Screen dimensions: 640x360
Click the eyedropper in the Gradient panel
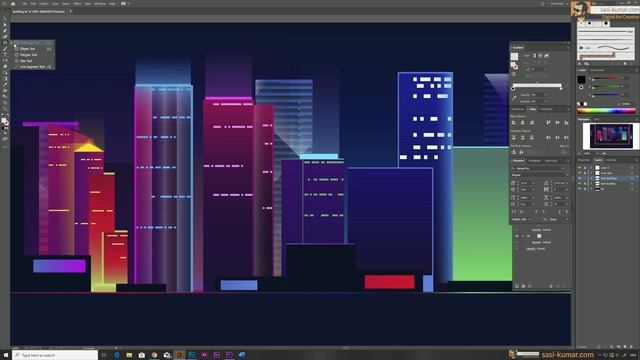pyautogui.click(x=514, y=98)
